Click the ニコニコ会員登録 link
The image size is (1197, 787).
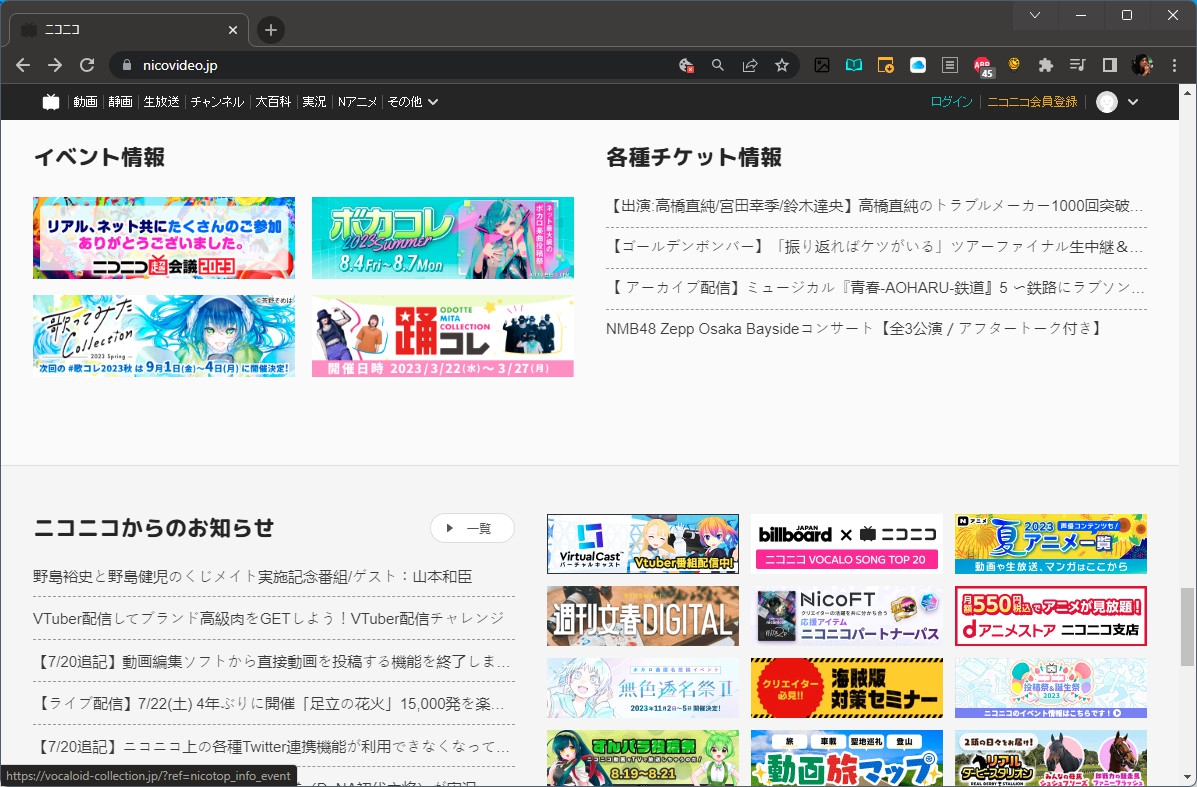pos(1032,102)
